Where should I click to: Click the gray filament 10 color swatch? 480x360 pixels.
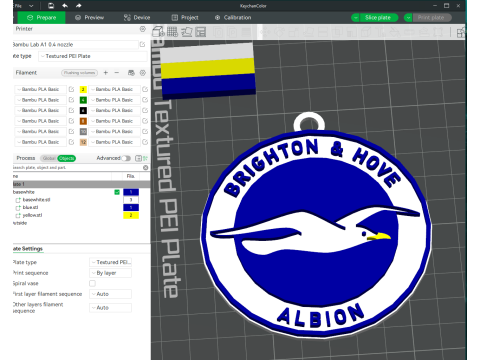pyautogui.click(x=83, y=132)
